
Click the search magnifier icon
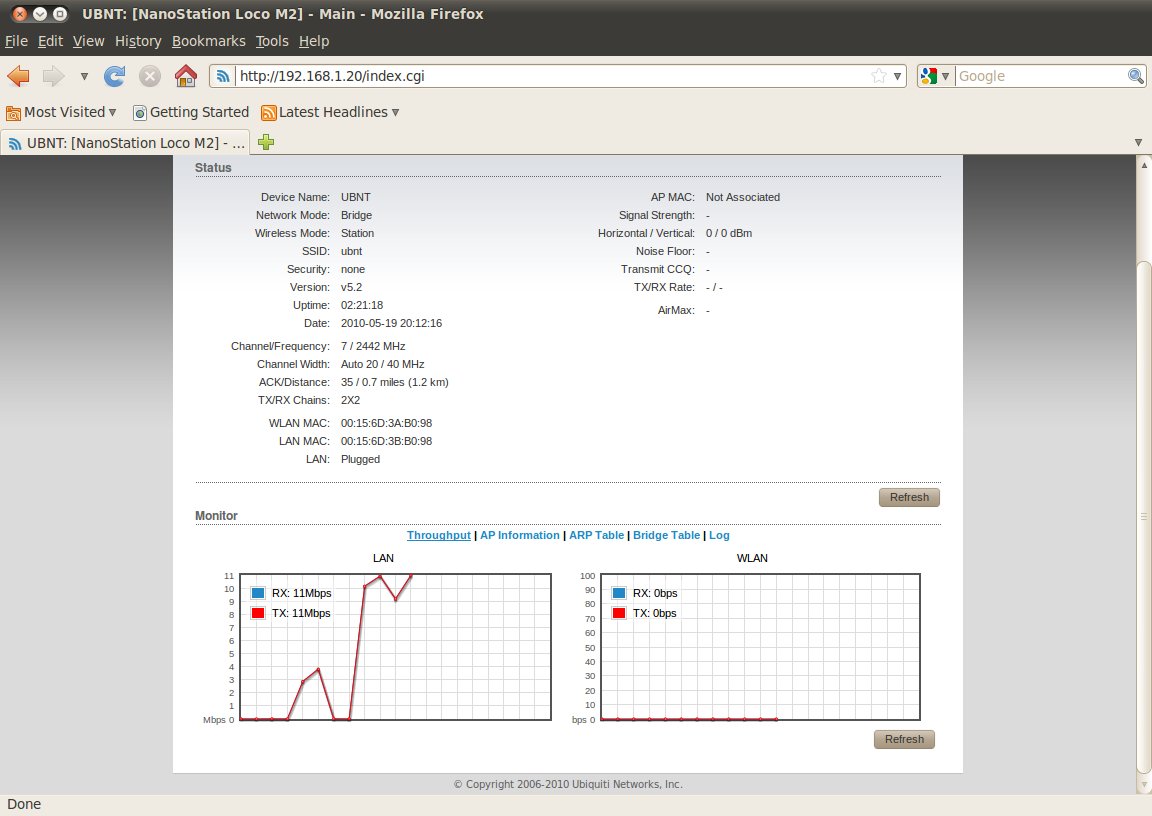pyautogui.click(x=1136, y=76)
